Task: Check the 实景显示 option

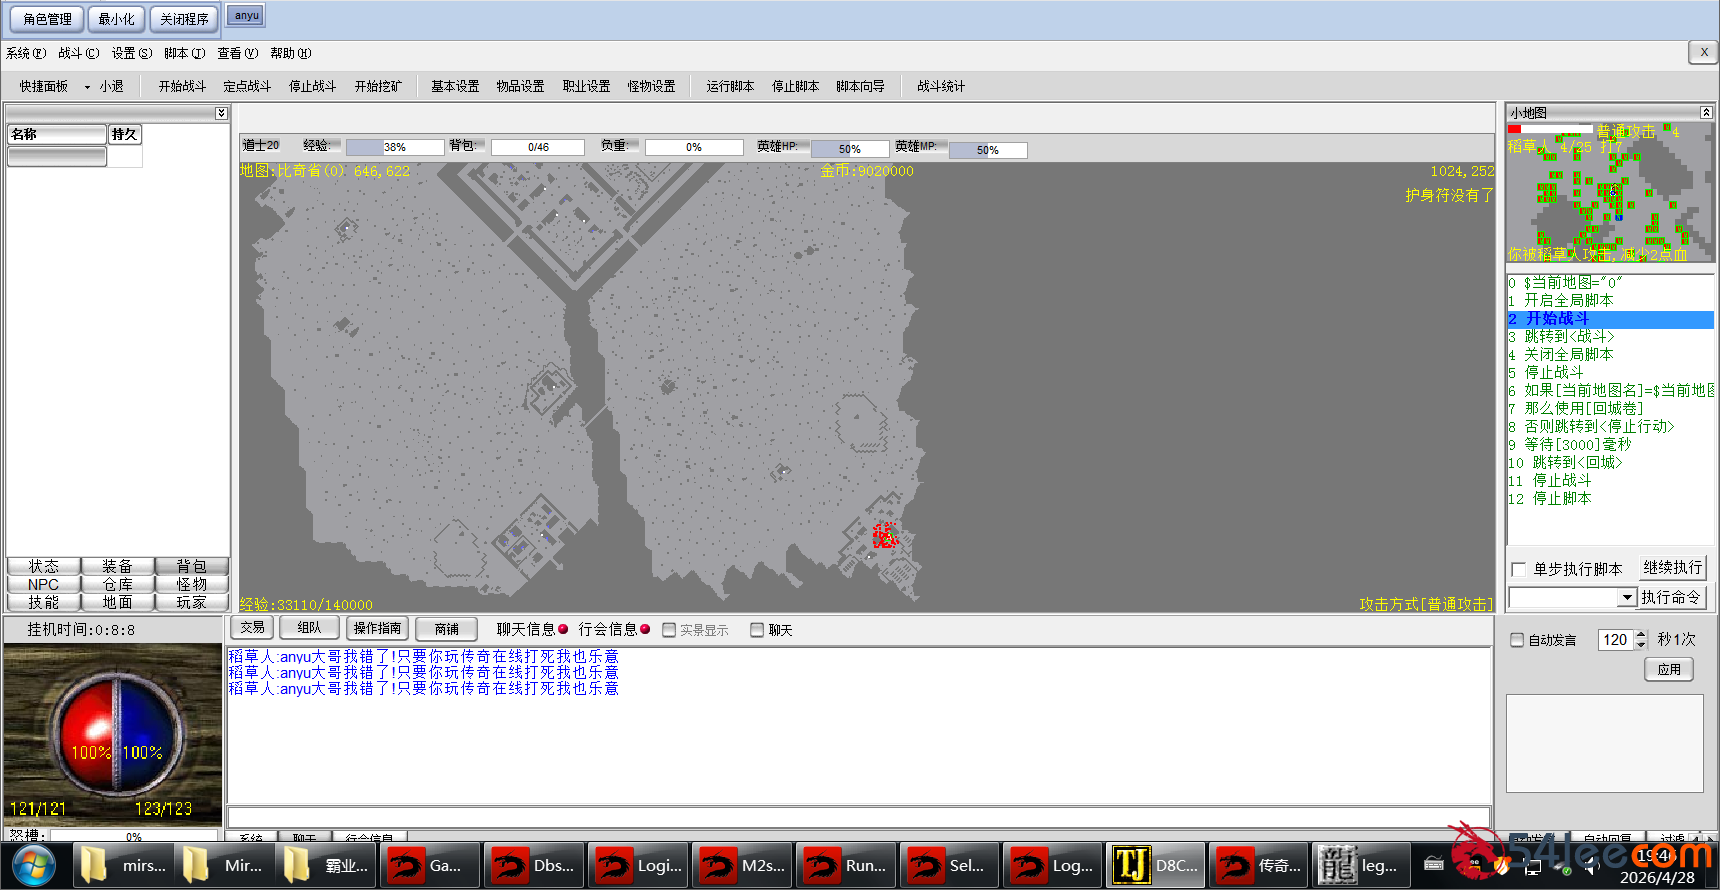Action: [669, 630]
